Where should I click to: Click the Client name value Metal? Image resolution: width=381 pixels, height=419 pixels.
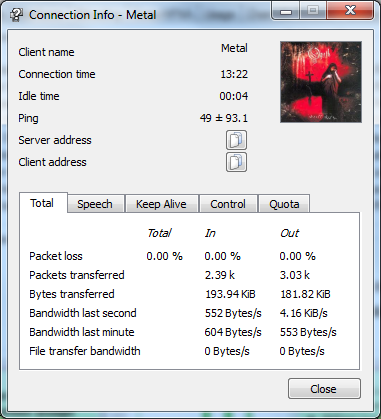click(x=234, y=48)
